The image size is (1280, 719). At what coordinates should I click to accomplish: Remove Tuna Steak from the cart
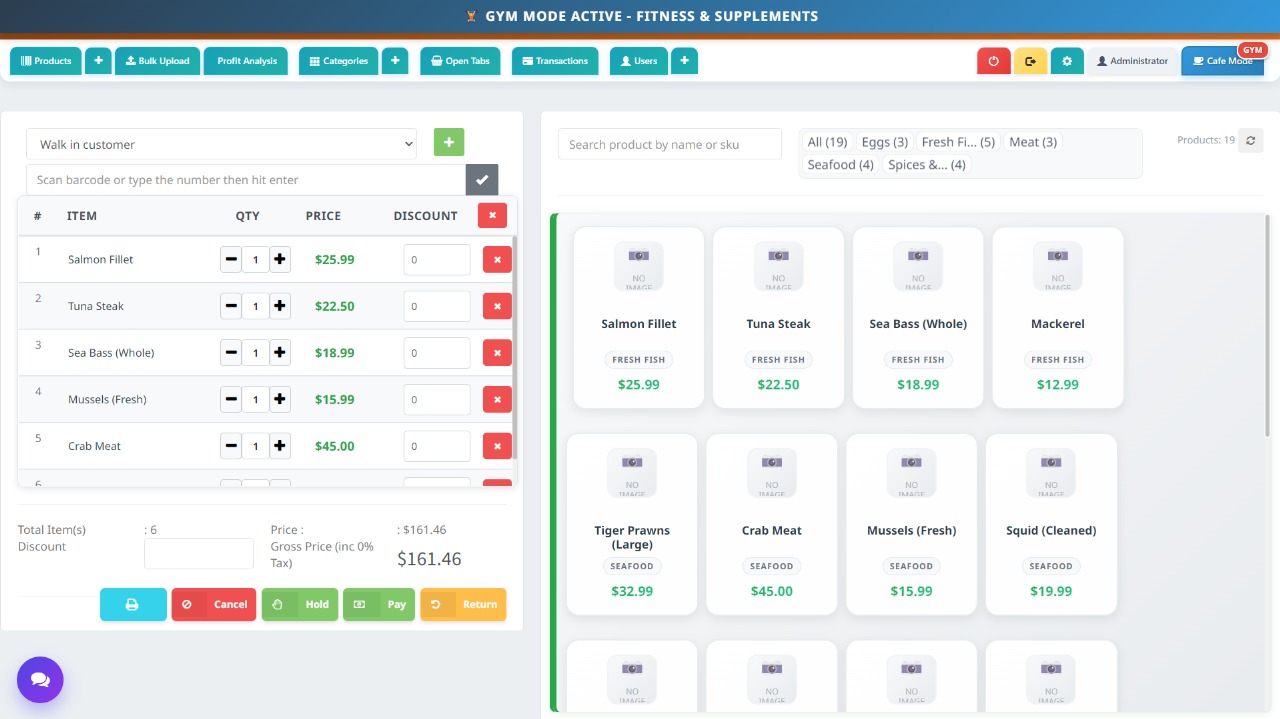tap(497, 306)
